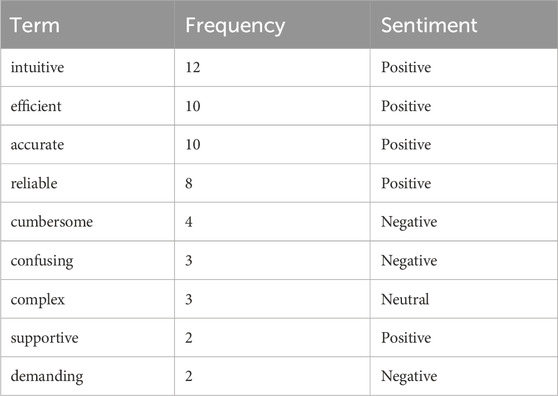Image resolution: width=558 pixels, height=396 pixels.
Task: Select the term intuitive
Action: point(37,67)
